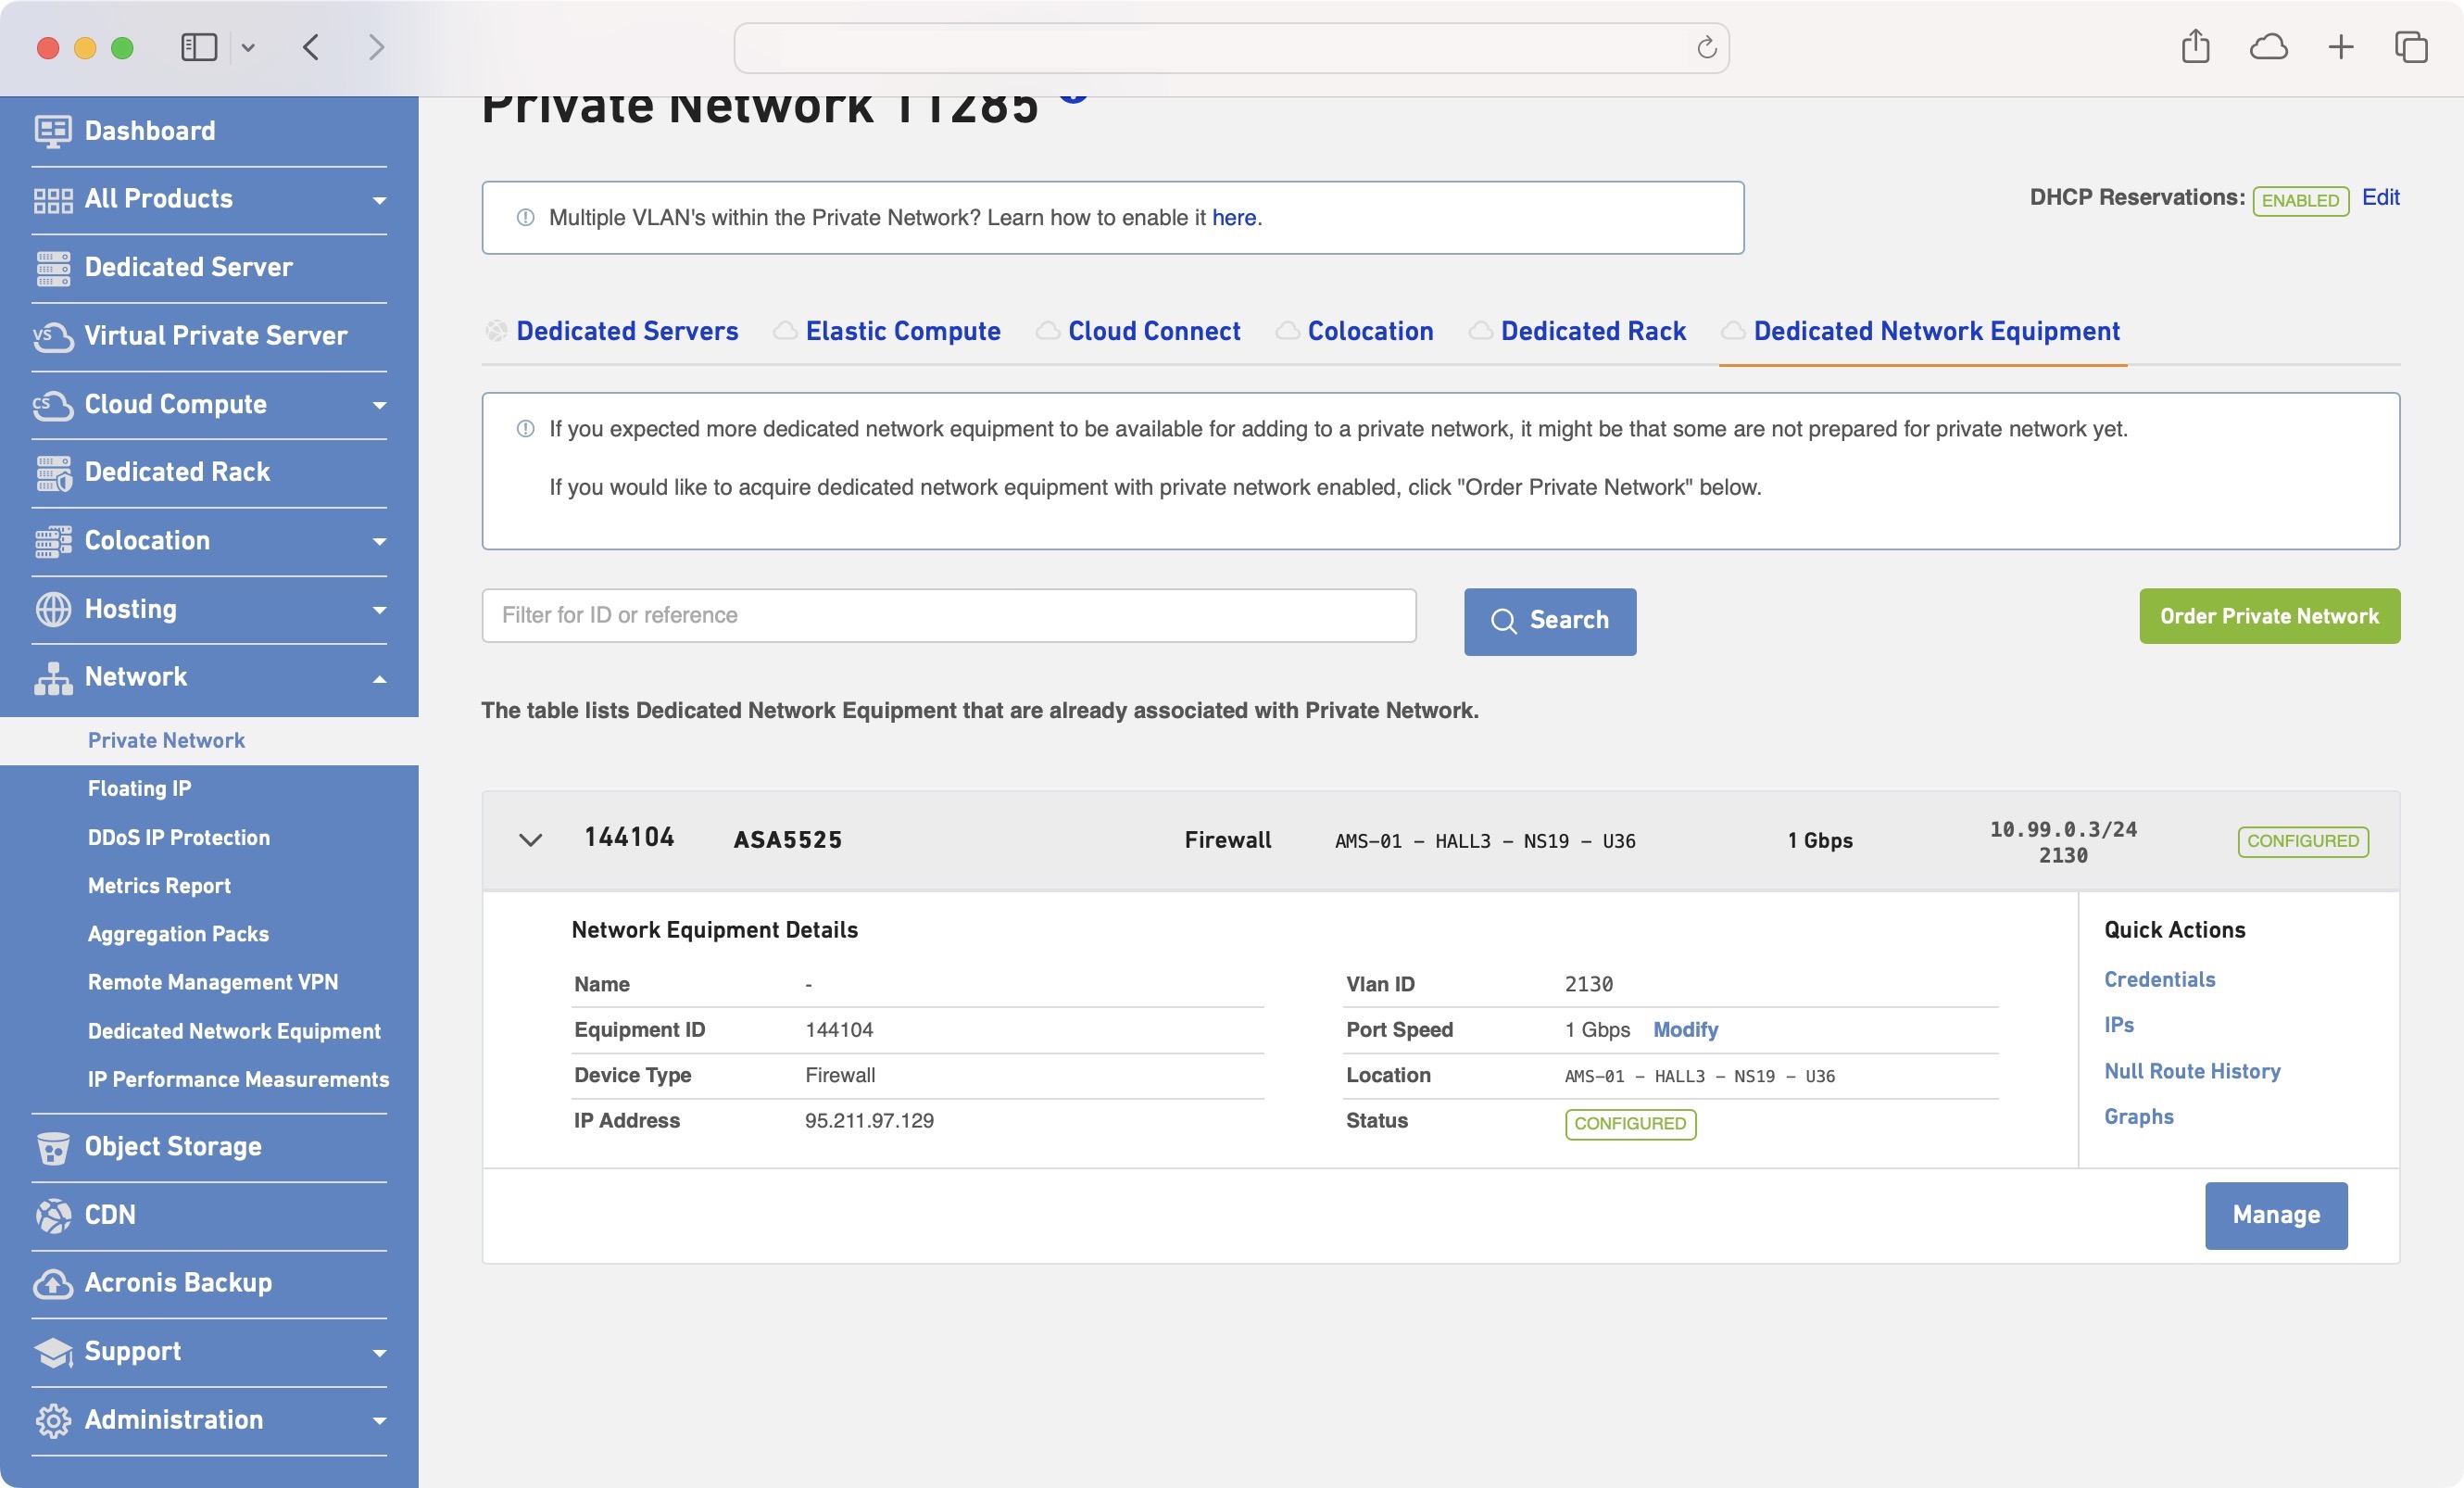
Task: Edit DHCP Reservations
Action: [x=2380, y=197]
